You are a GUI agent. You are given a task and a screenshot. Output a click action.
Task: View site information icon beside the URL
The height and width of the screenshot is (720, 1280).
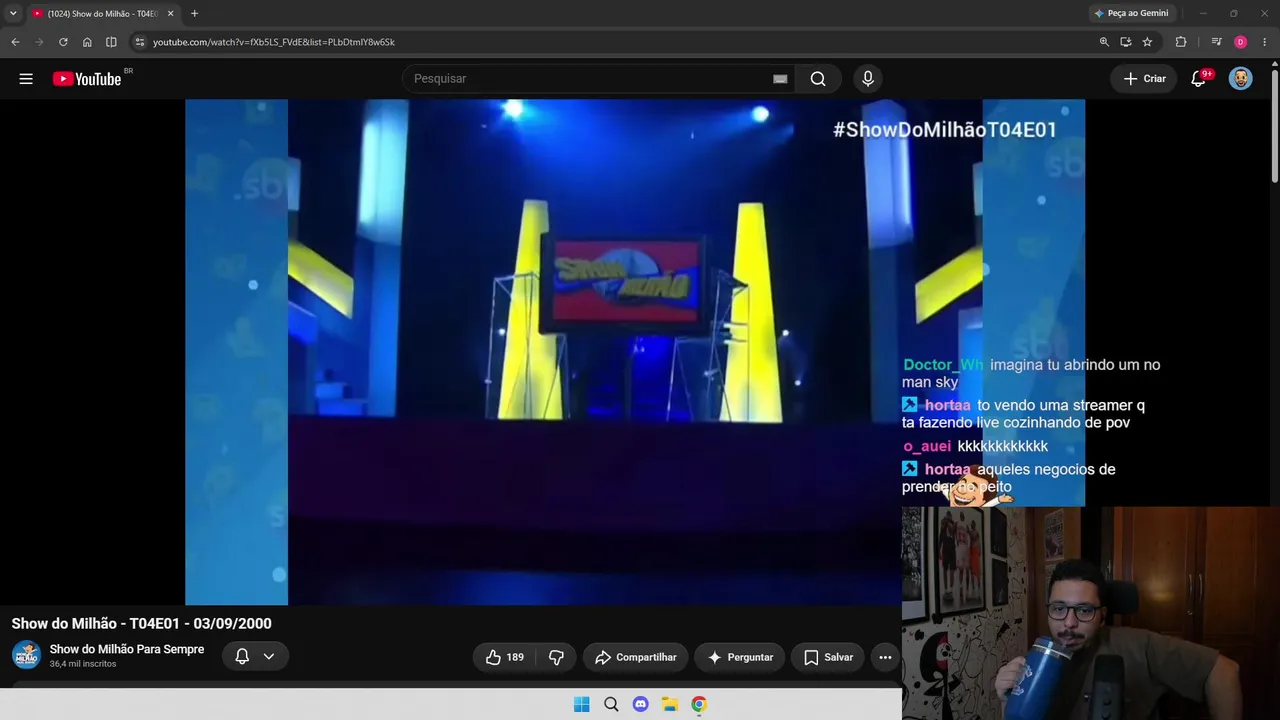140,42
